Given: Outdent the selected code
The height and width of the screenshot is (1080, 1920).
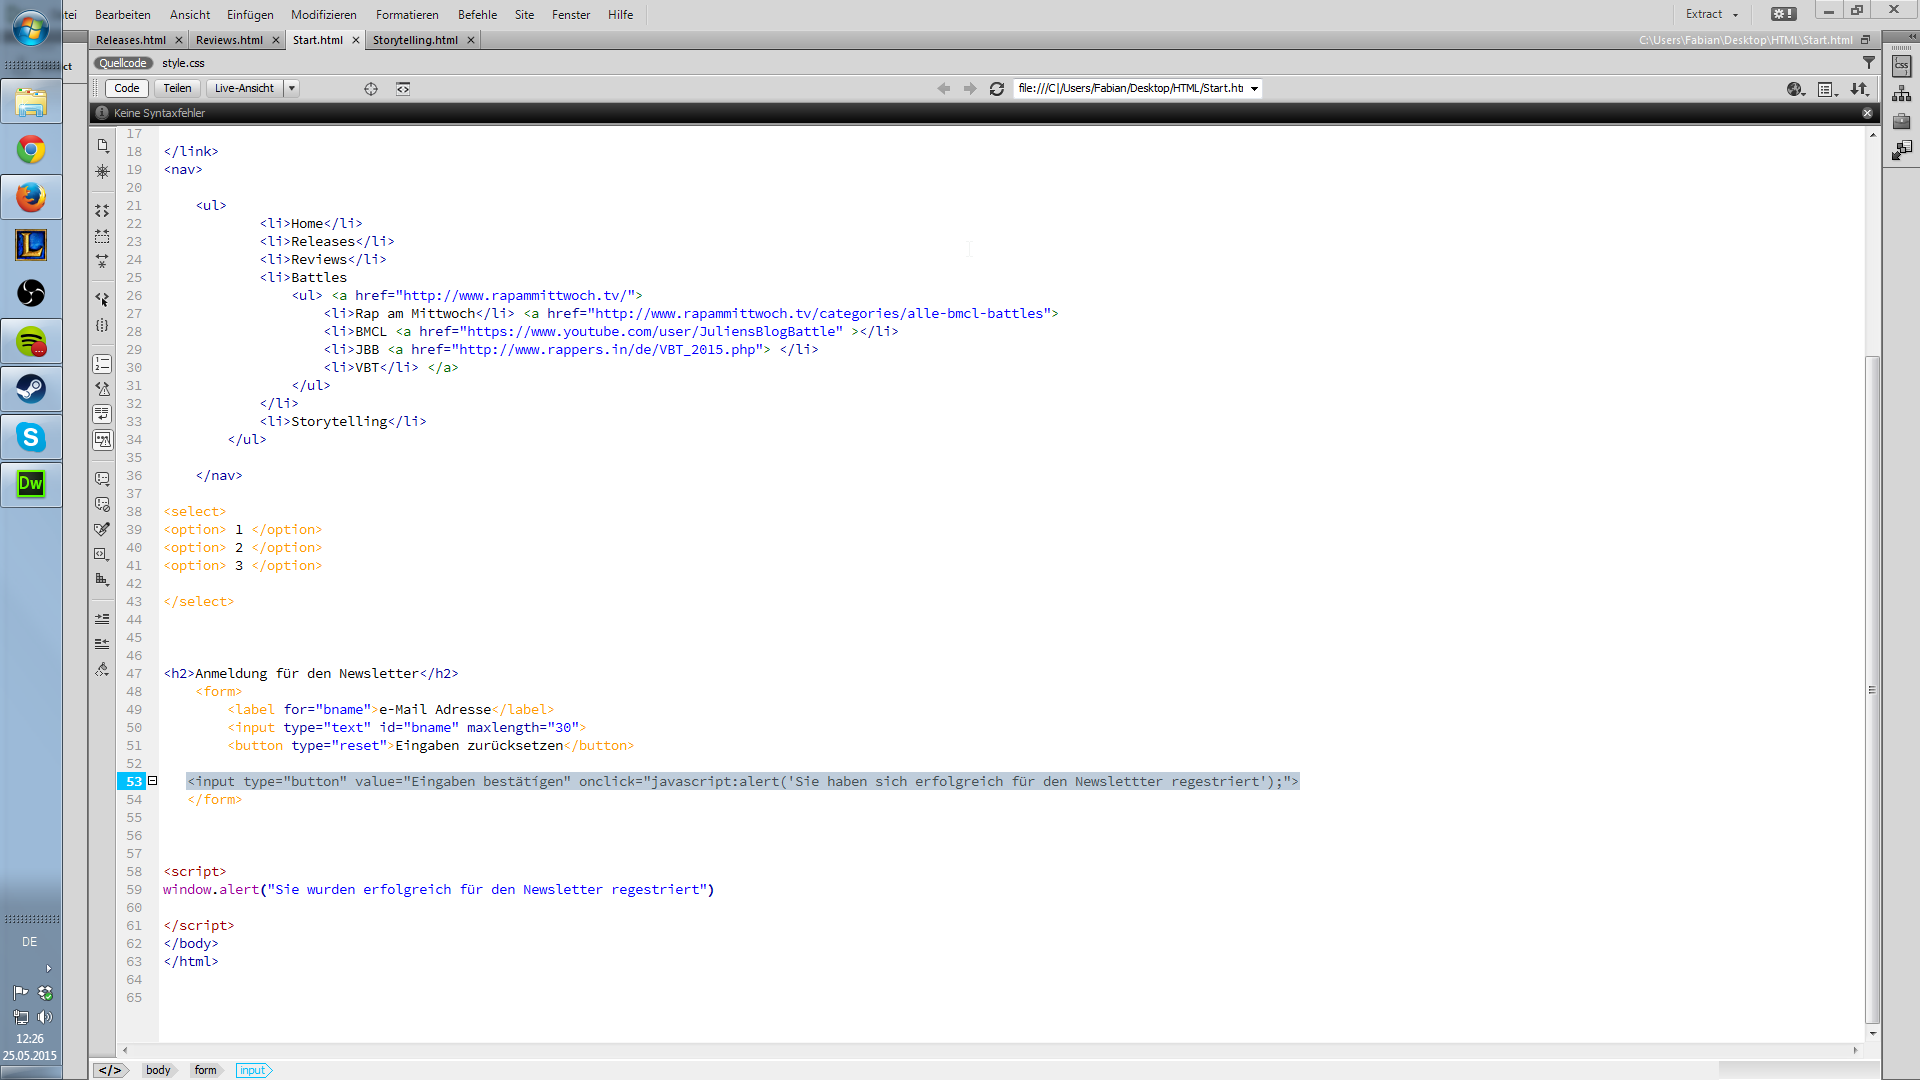Looking at the screenshot, I should (102, 644).
